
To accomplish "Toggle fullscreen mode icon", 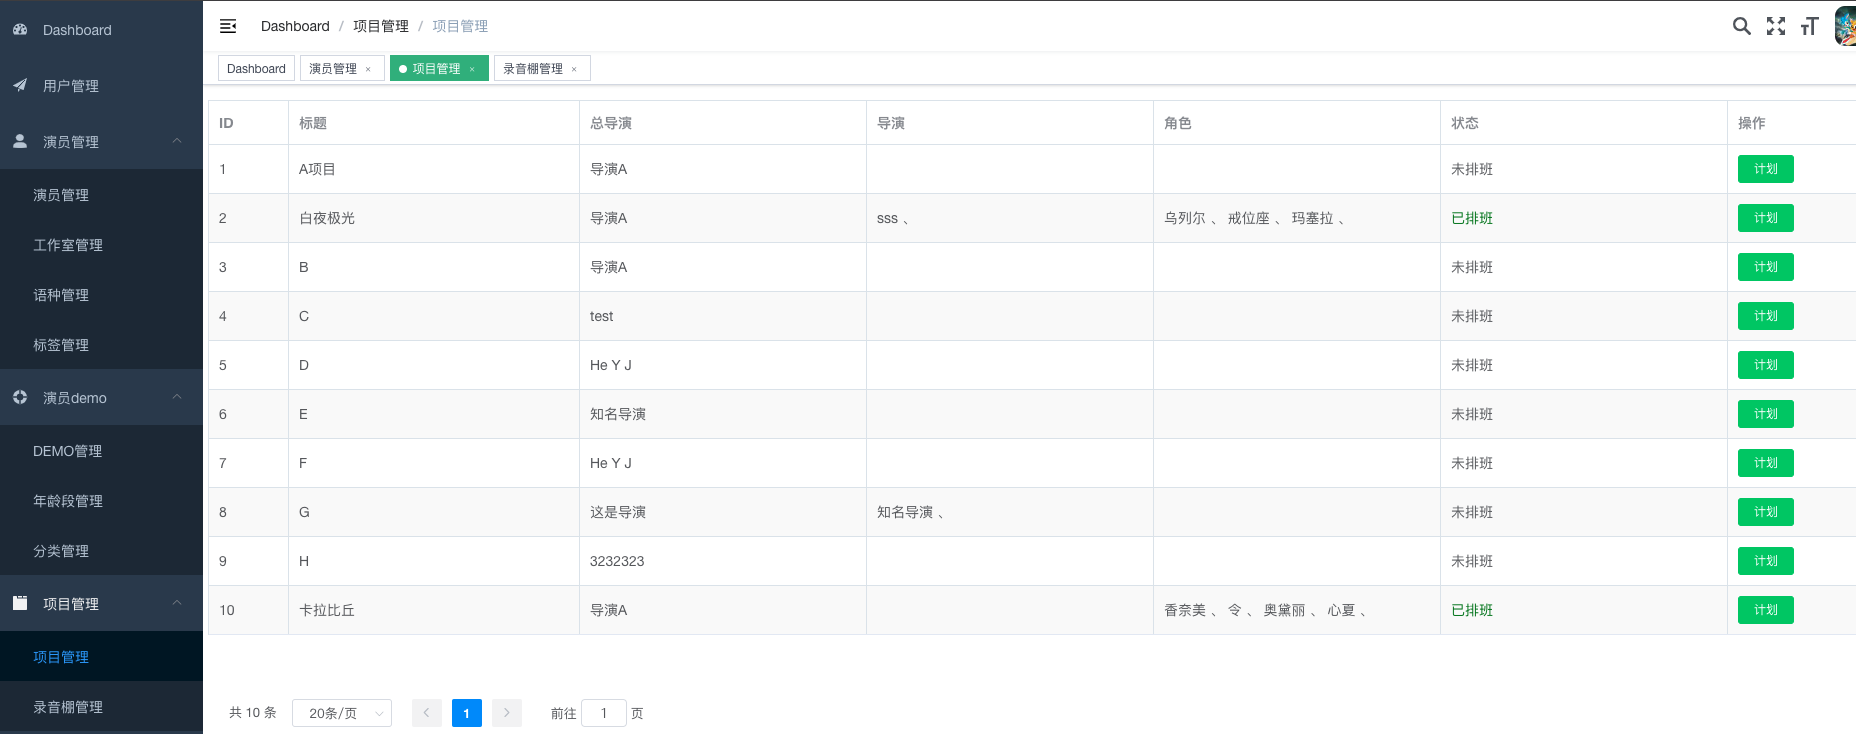I will [1776, 26].
